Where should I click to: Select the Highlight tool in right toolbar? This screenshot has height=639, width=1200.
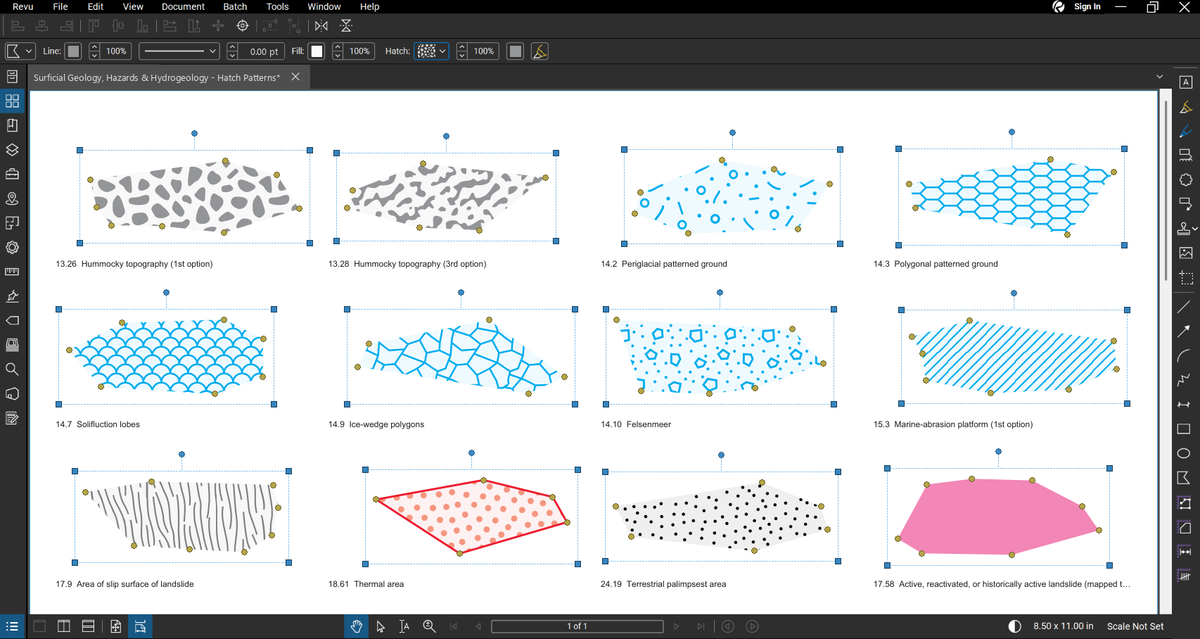pos(1185,107)
